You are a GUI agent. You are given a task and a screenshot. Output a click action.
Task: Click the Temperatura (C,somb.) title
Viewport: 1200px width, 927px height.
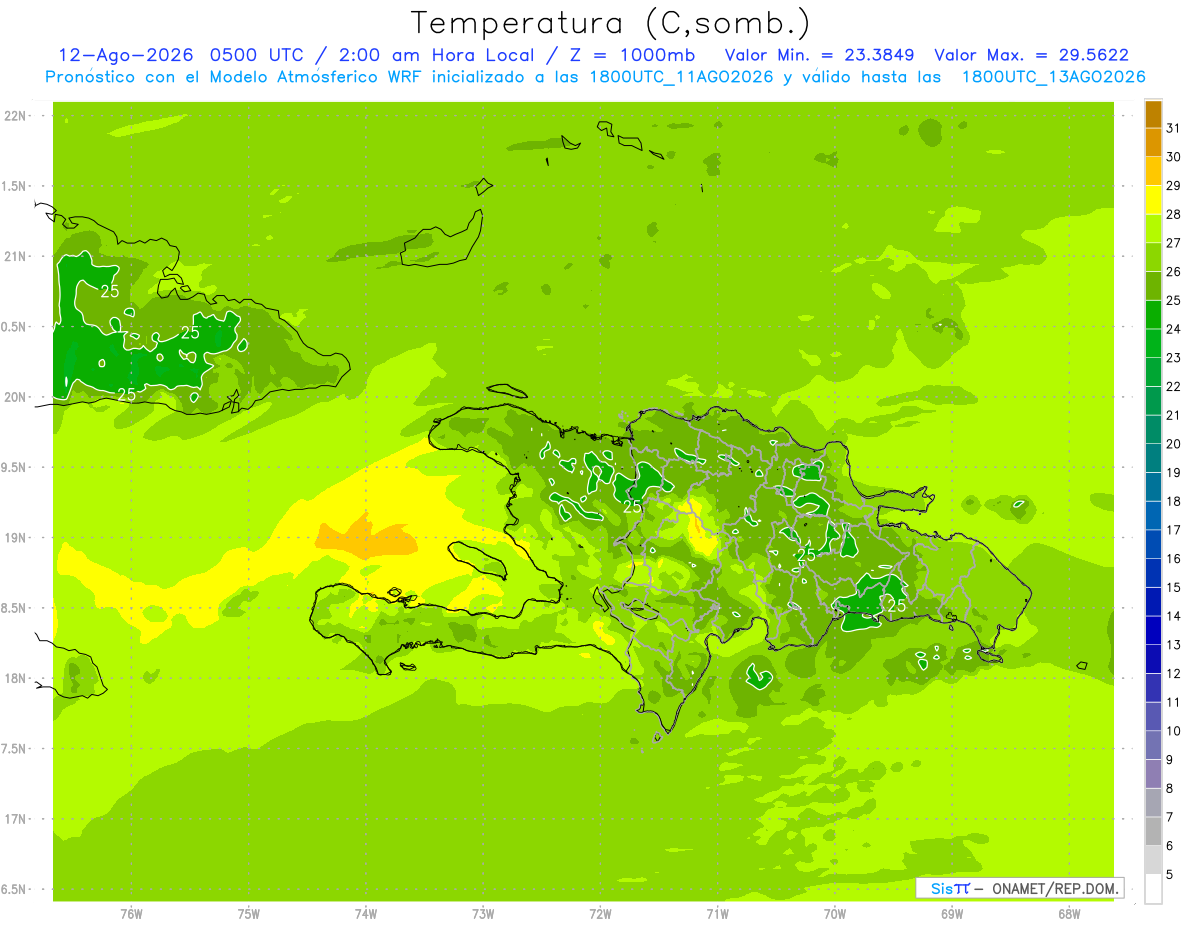pyautogui.click(x=610, y=22)
